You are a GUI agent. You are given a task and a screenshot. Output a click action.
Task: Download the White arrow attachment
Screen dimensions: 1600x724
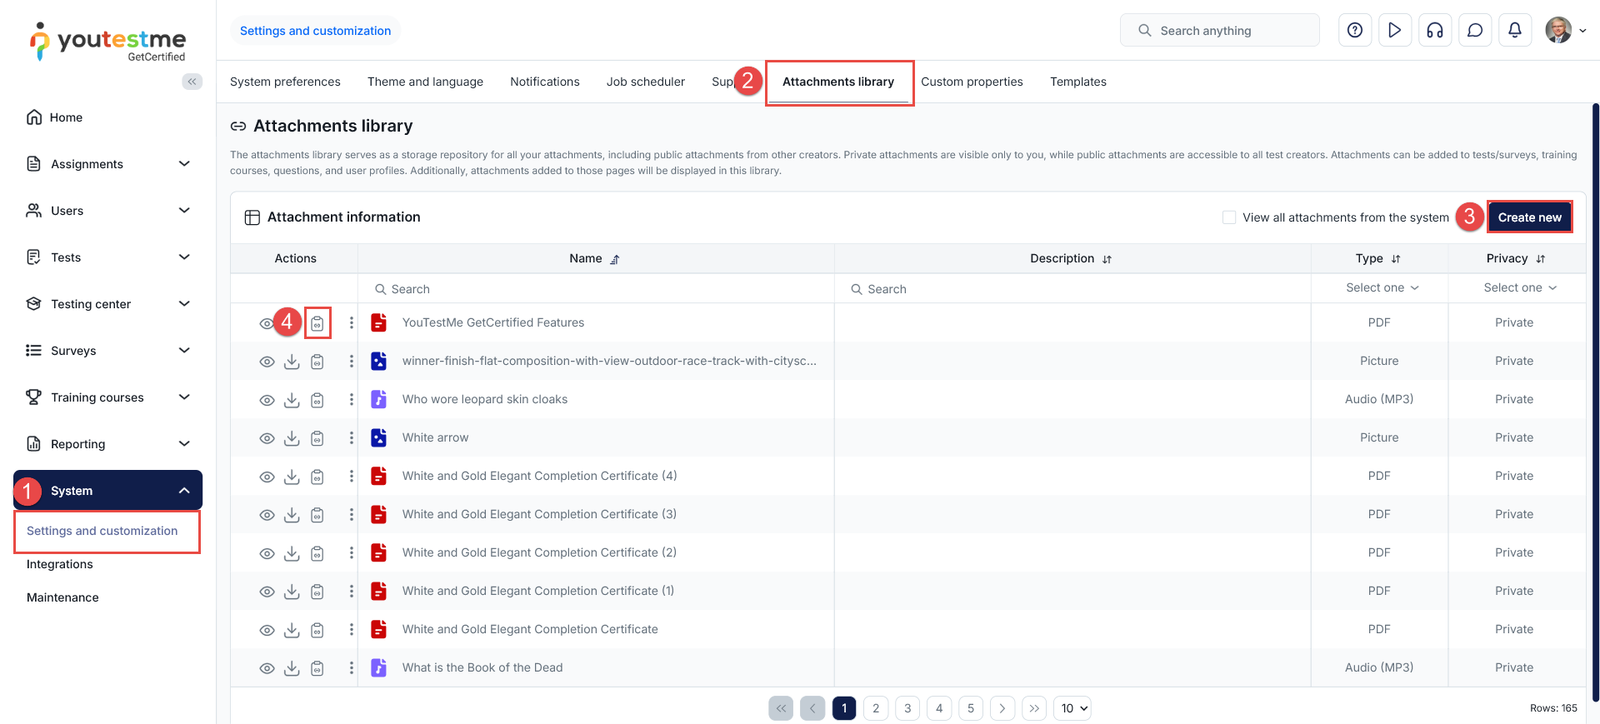pyautogui.click(x=292, y=438)
